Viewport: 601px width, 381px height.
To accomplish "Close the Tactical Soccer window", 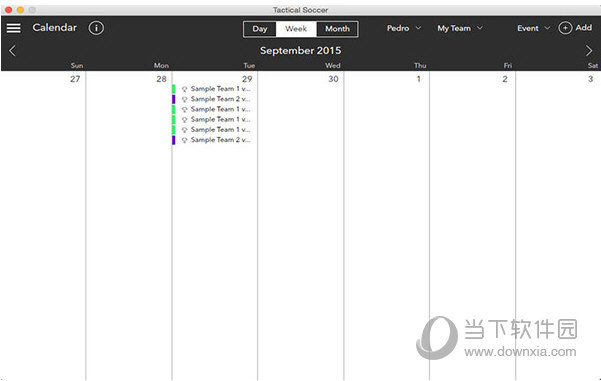I will (x=9, y=10).
